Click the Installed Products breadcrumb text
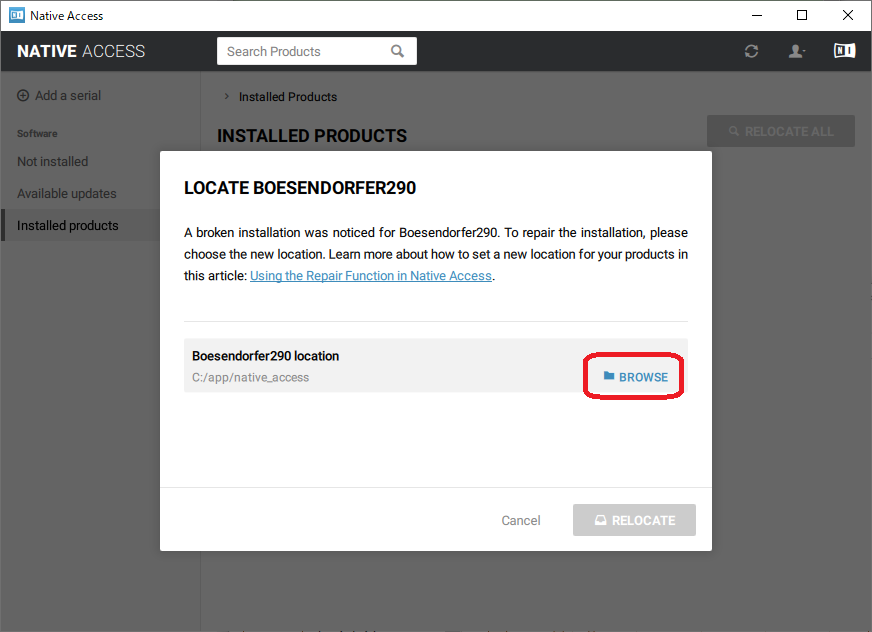872x632 pixels. click(288, 97)
